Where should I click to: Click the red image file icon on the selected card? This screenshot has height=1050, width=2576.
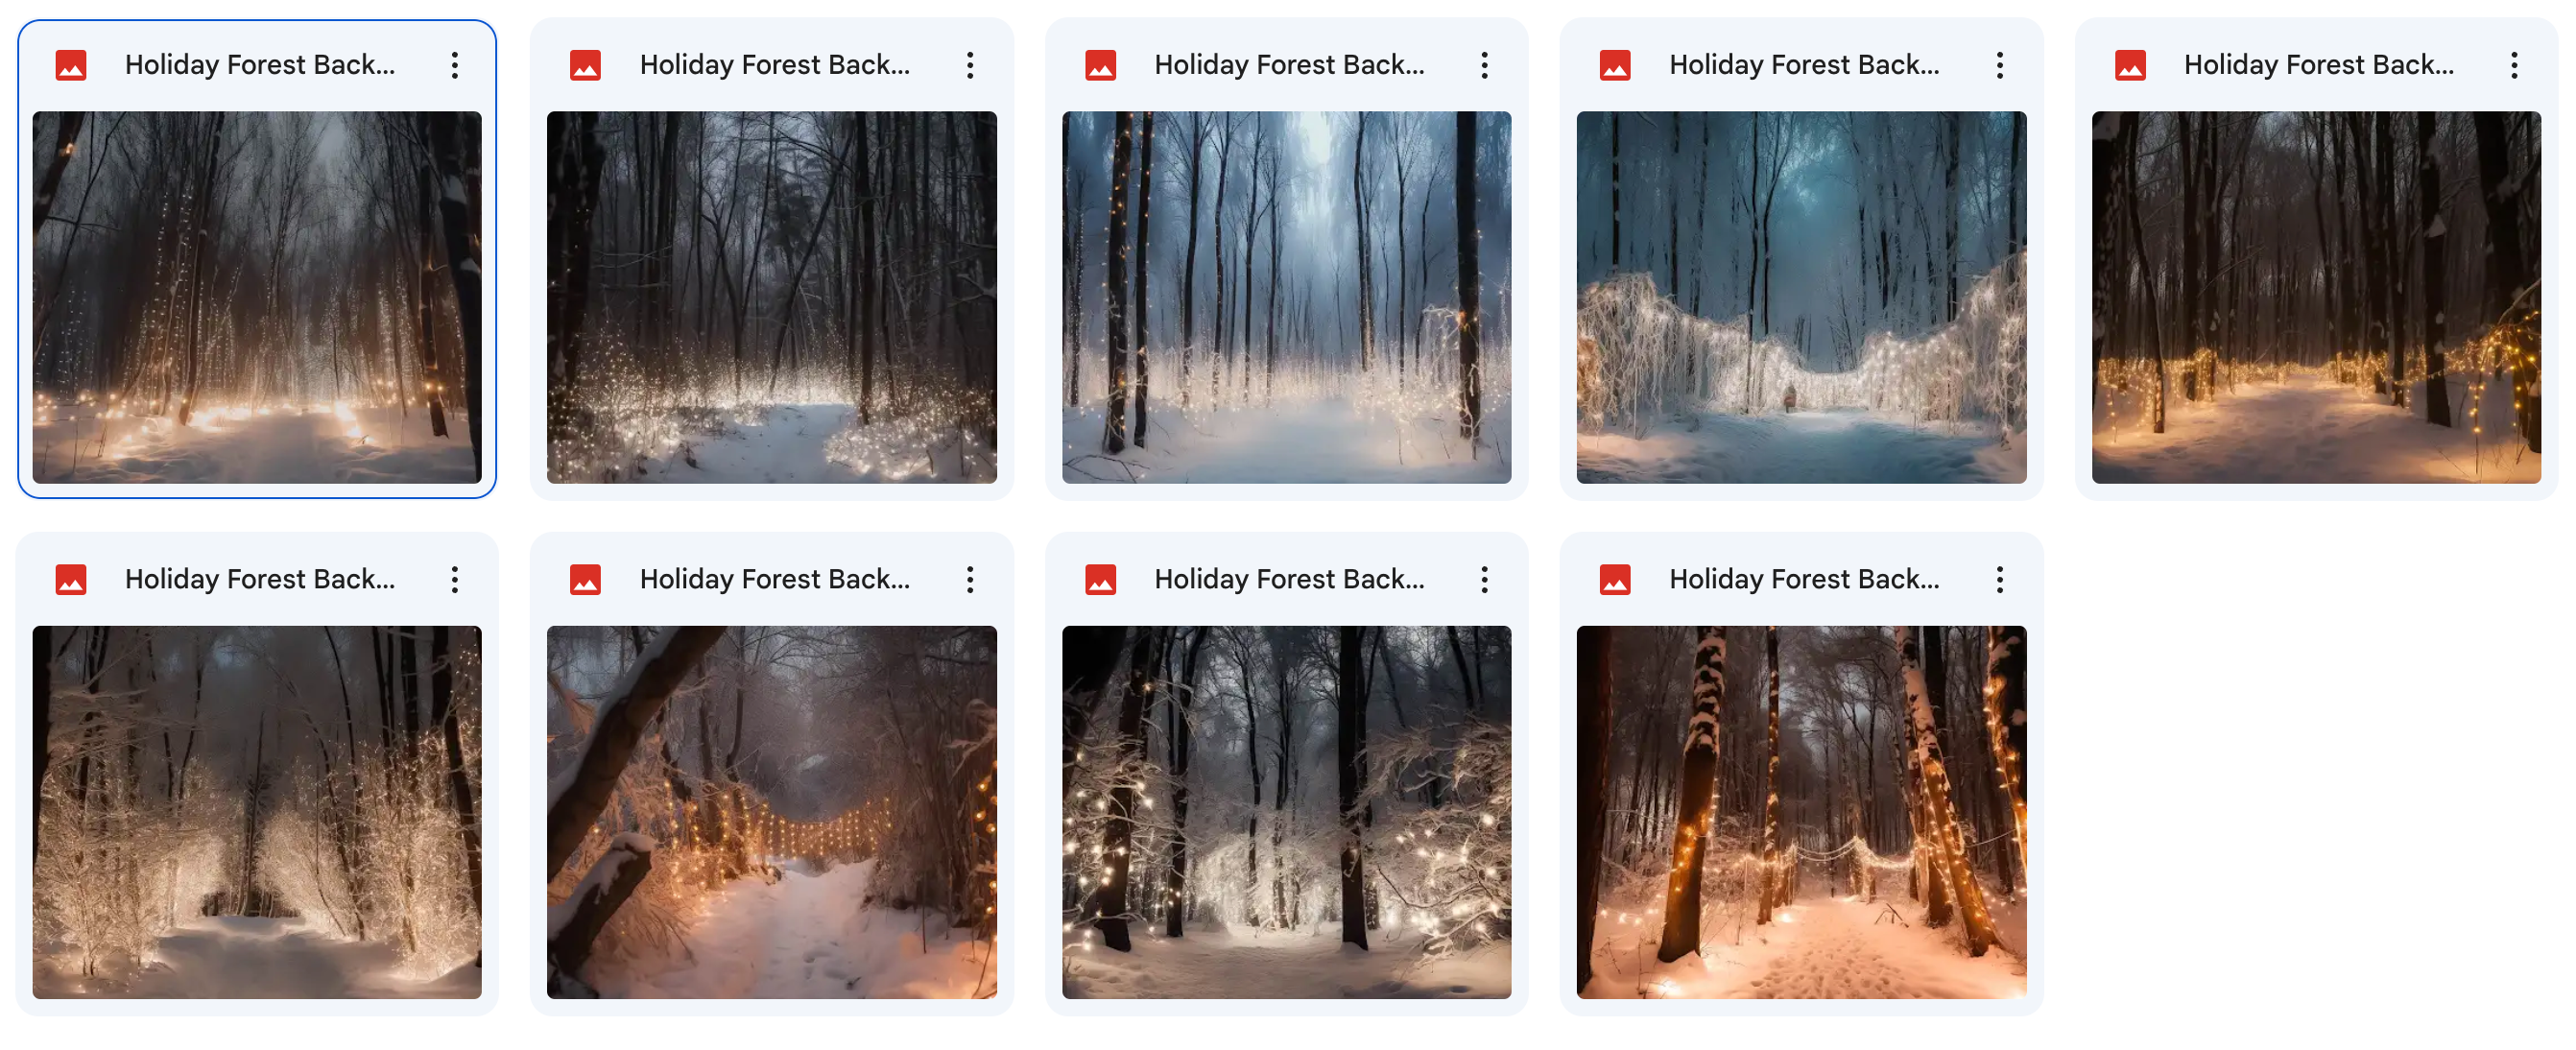[70, 65]
